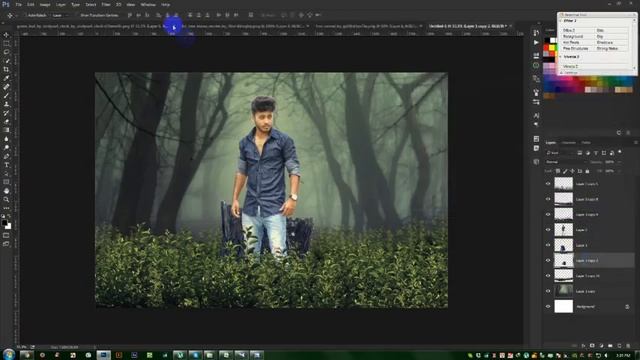Click the Actions play panel icon
640x360 pixels.
coord(536,42)
